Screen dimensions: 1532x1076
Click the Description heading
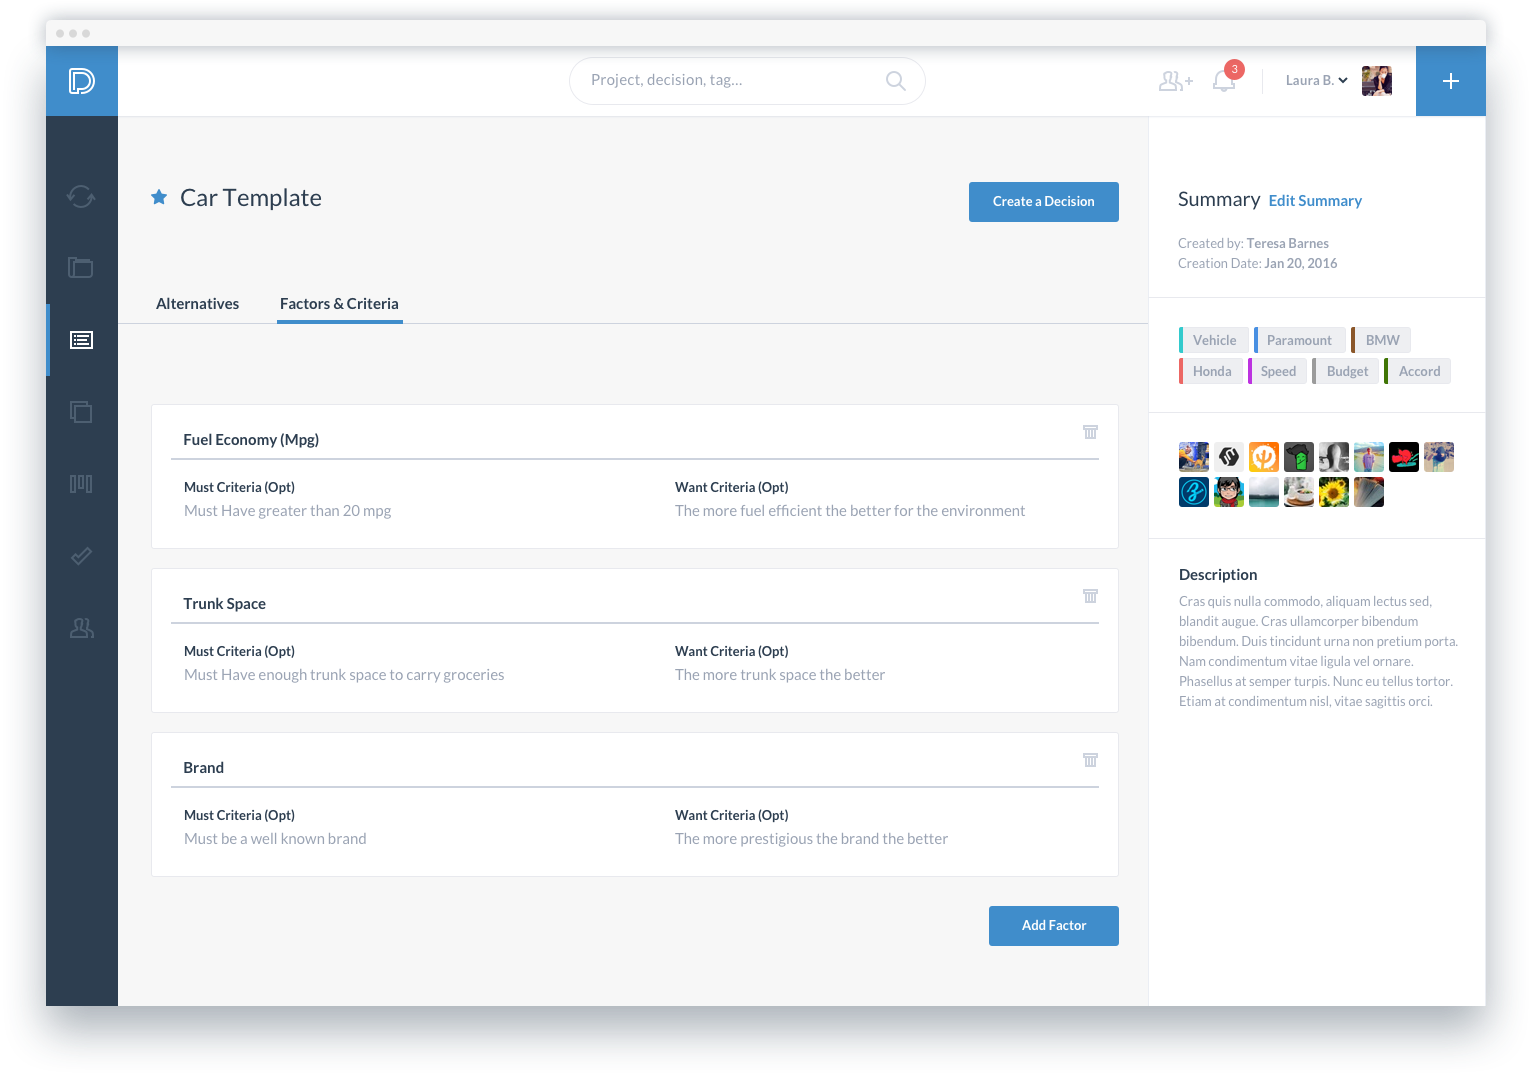pyautogui.click(x=1218, y=575)
